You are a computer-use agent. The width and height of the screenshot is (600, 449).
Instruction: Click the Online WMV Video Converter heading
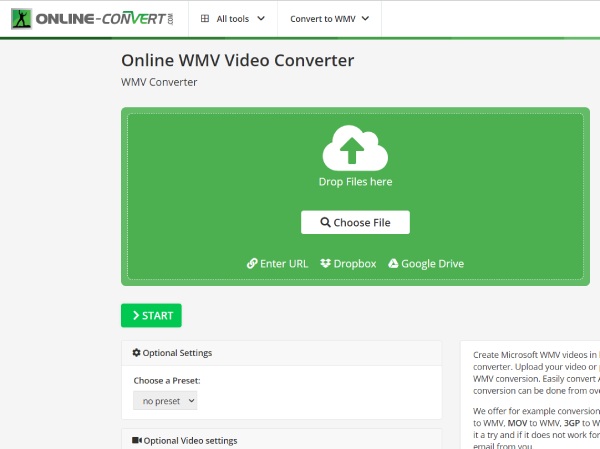238,60
